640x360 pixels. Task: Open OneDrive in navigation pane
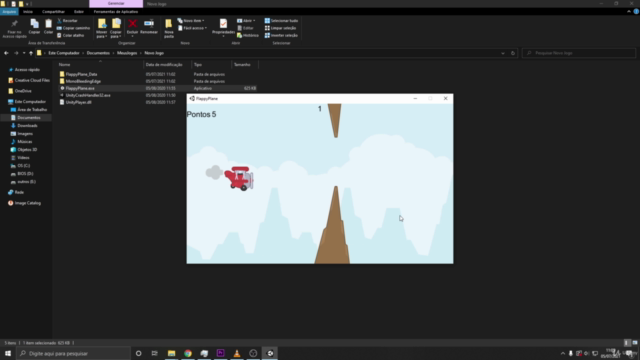23,91
